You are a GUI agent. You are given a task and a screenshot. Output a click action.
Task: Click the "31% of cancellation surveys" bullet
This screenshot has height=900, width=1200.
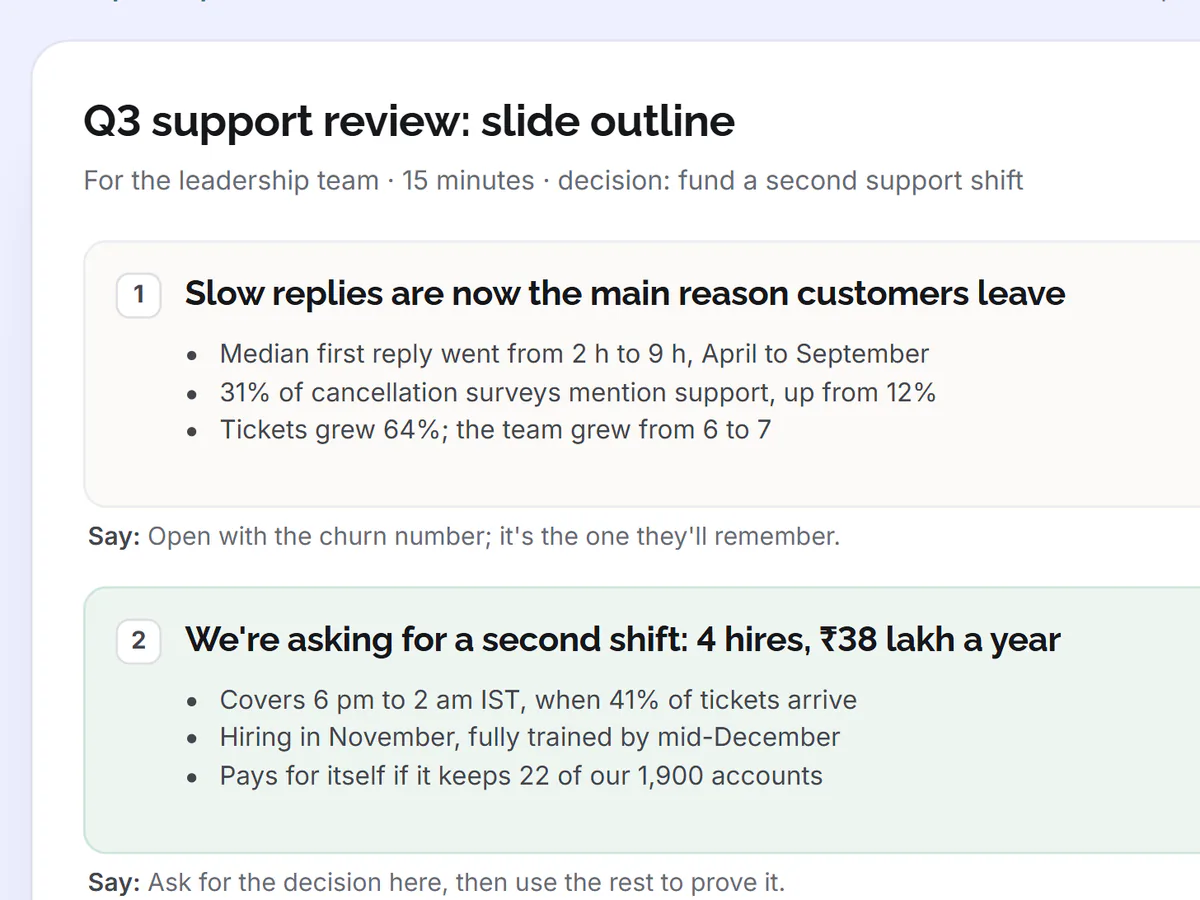[x=578, y=392]
